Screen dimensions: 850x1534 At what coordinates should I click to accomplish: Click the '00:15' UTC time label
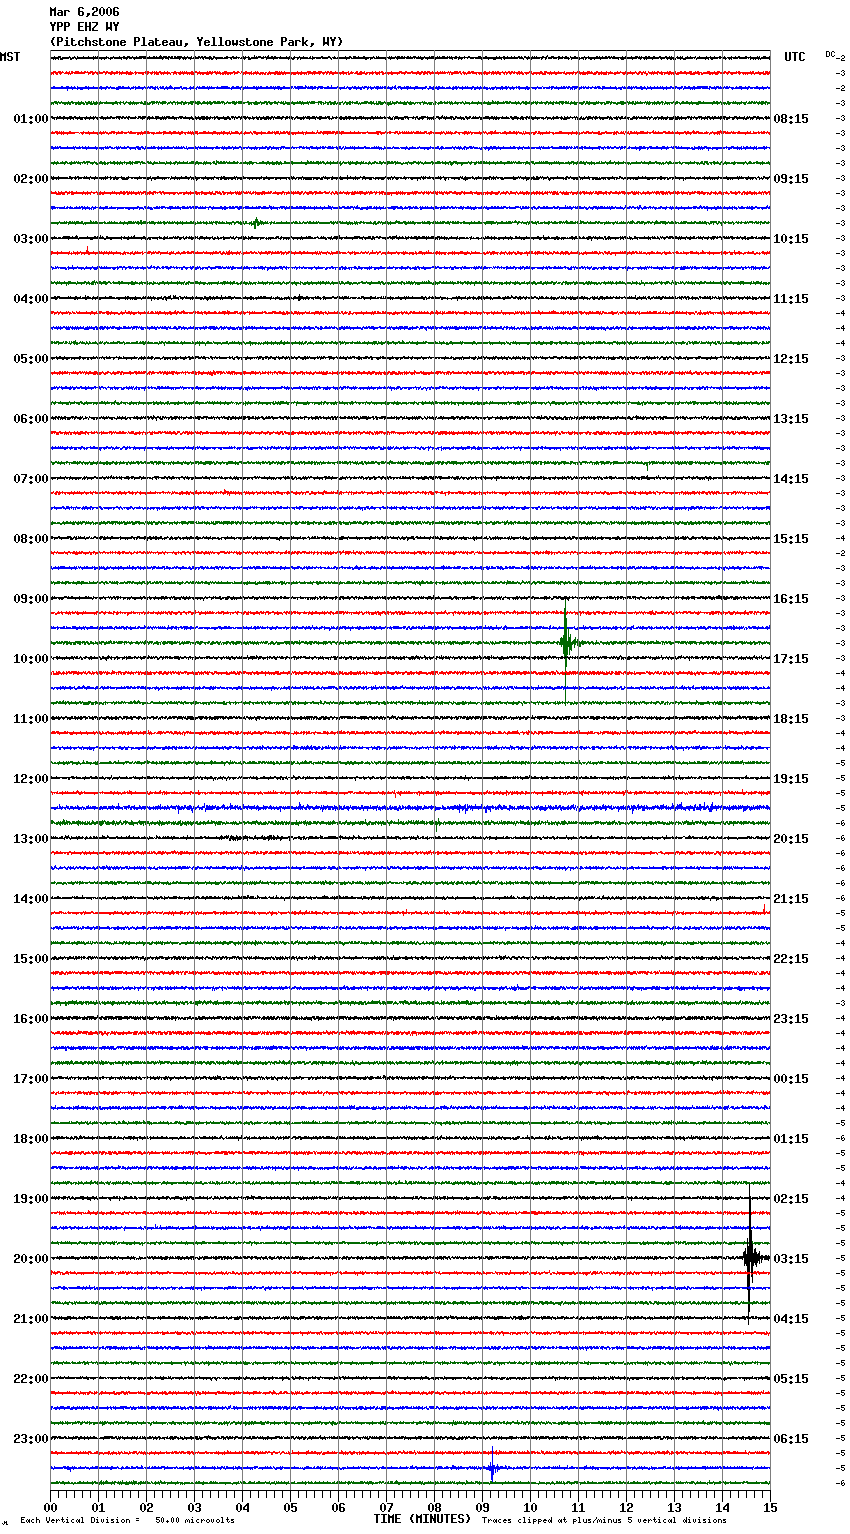pos(791,1079)
